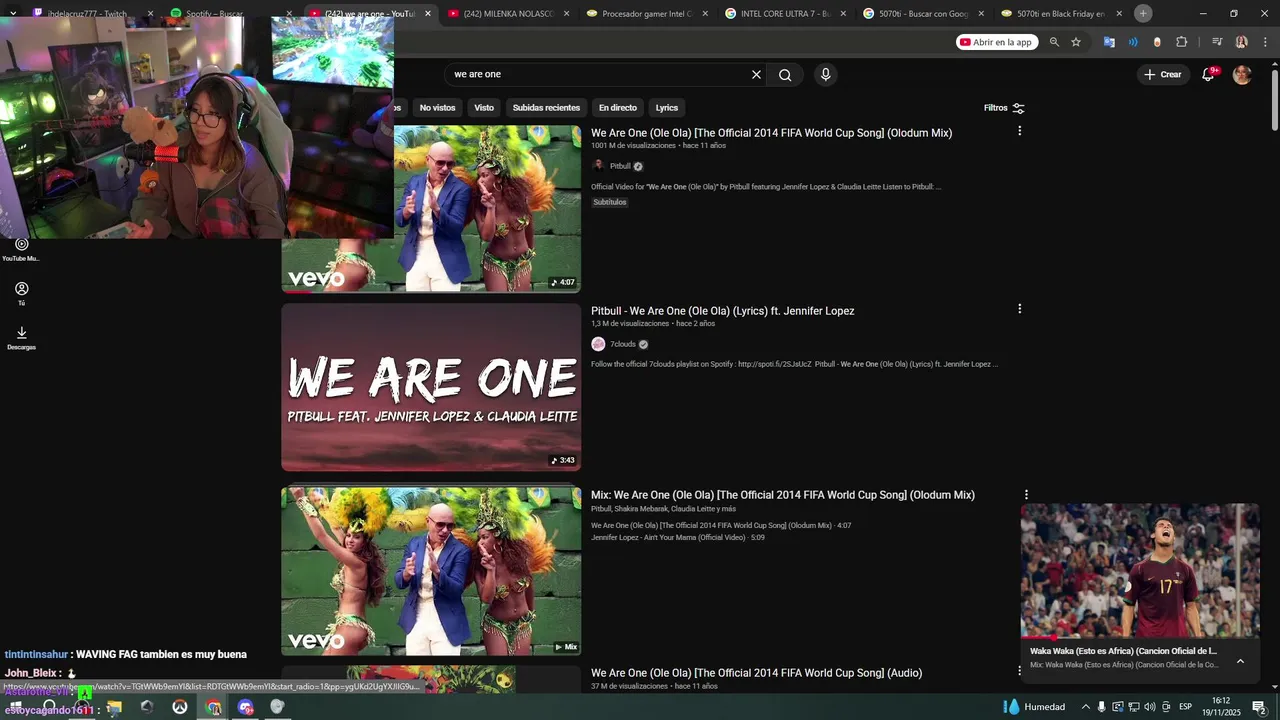The image size is (1280, 720).
Task: Open the media control playlist icon
Action: pyautogui.click(x=1217, y=42)
